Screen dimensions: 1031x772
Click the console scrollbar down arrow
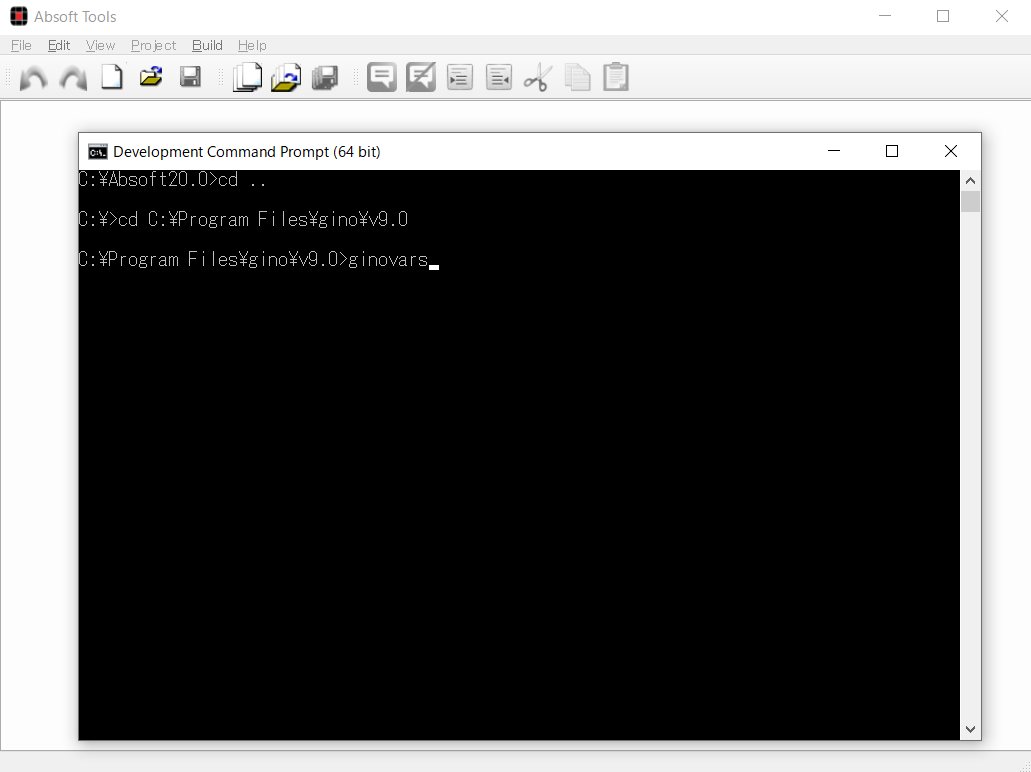[x=971, y=729]
